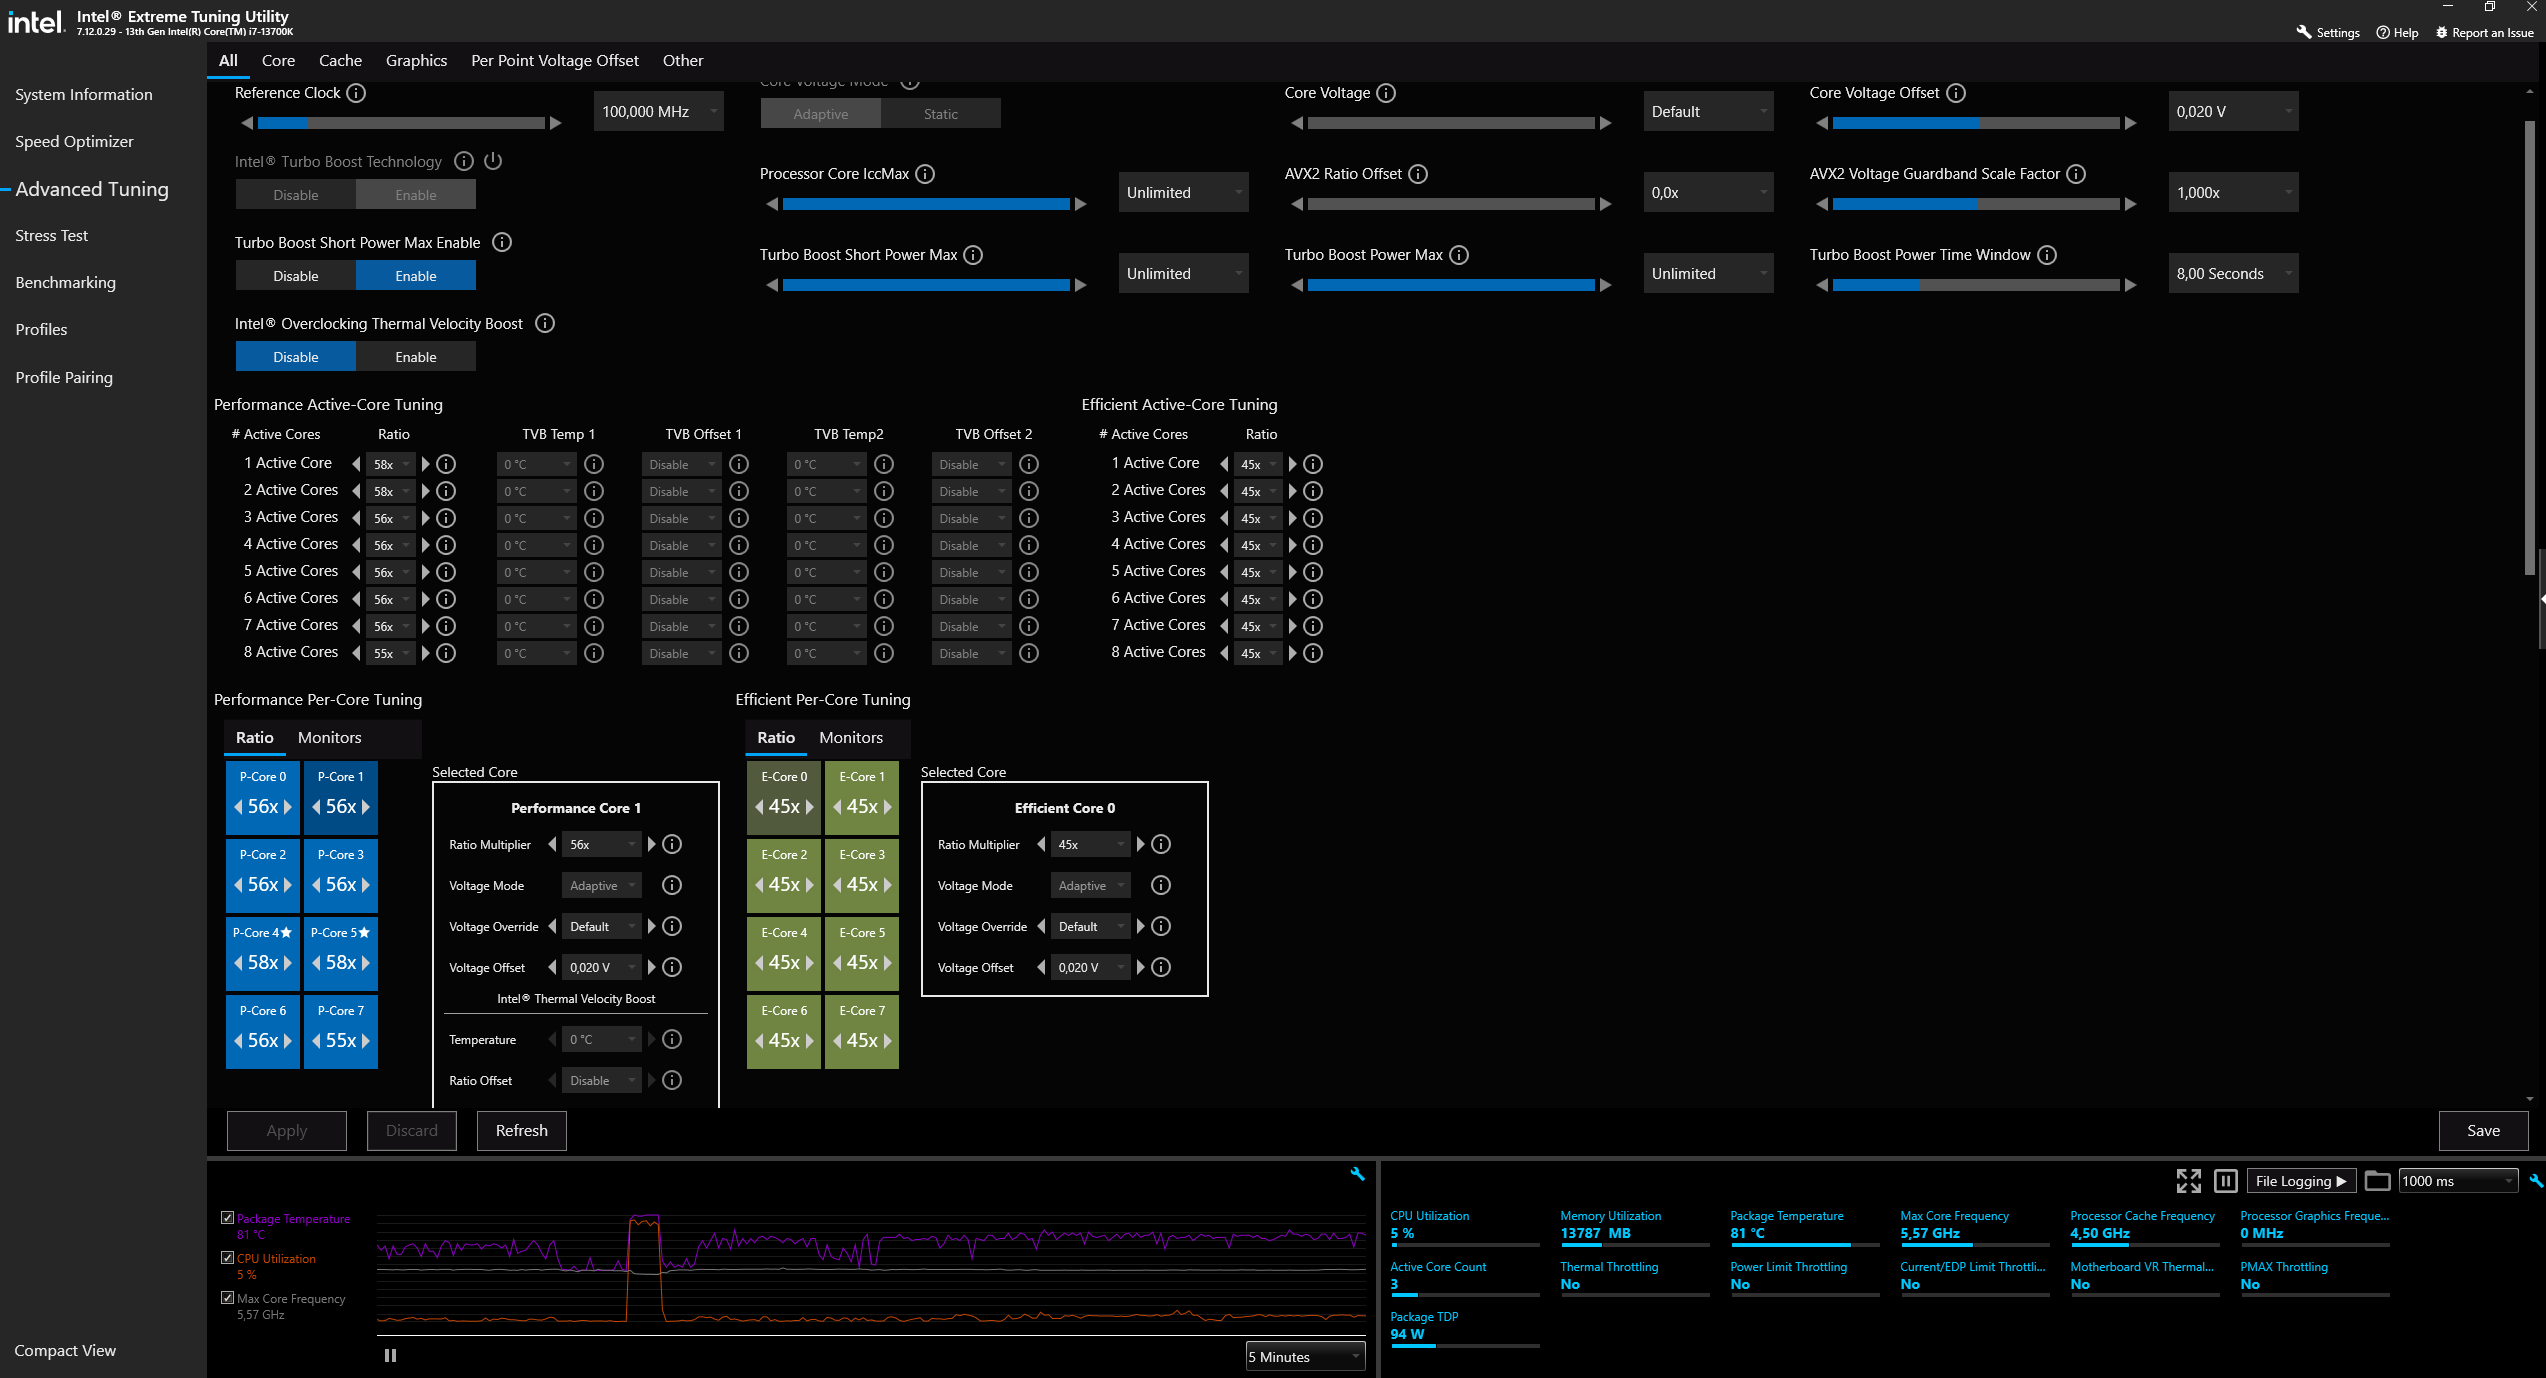This screenshot has height=1378, width=2546.
Task: Pause the graph playback
Action: (x=390, y=1356)
